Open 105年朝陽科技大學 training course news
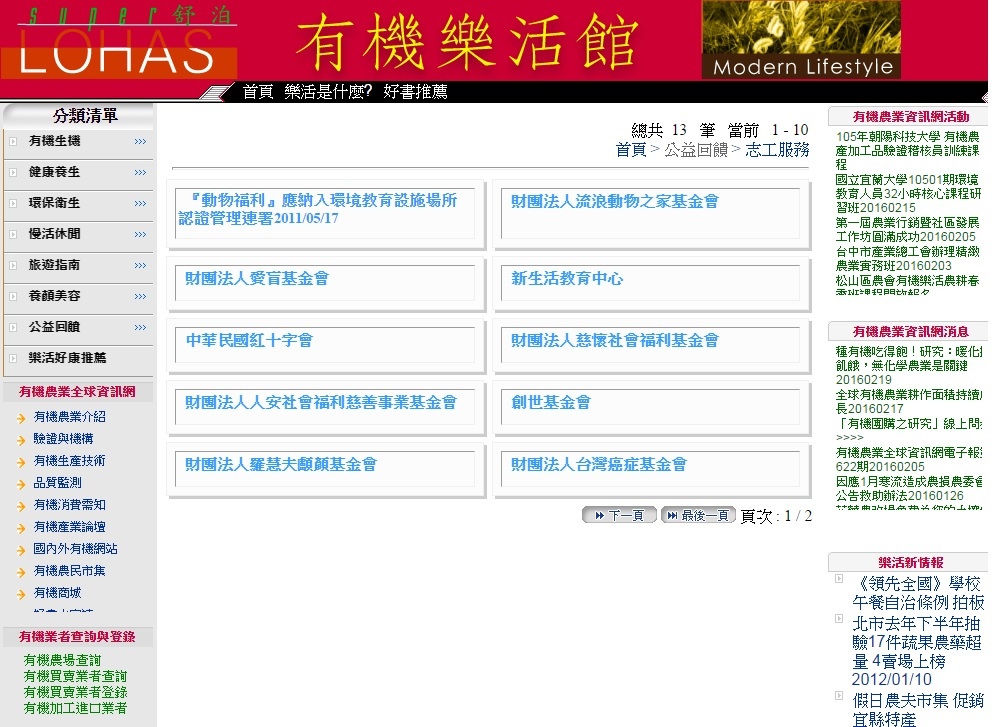The height and width of the screenshot is (727, 1008). [907, 150]
